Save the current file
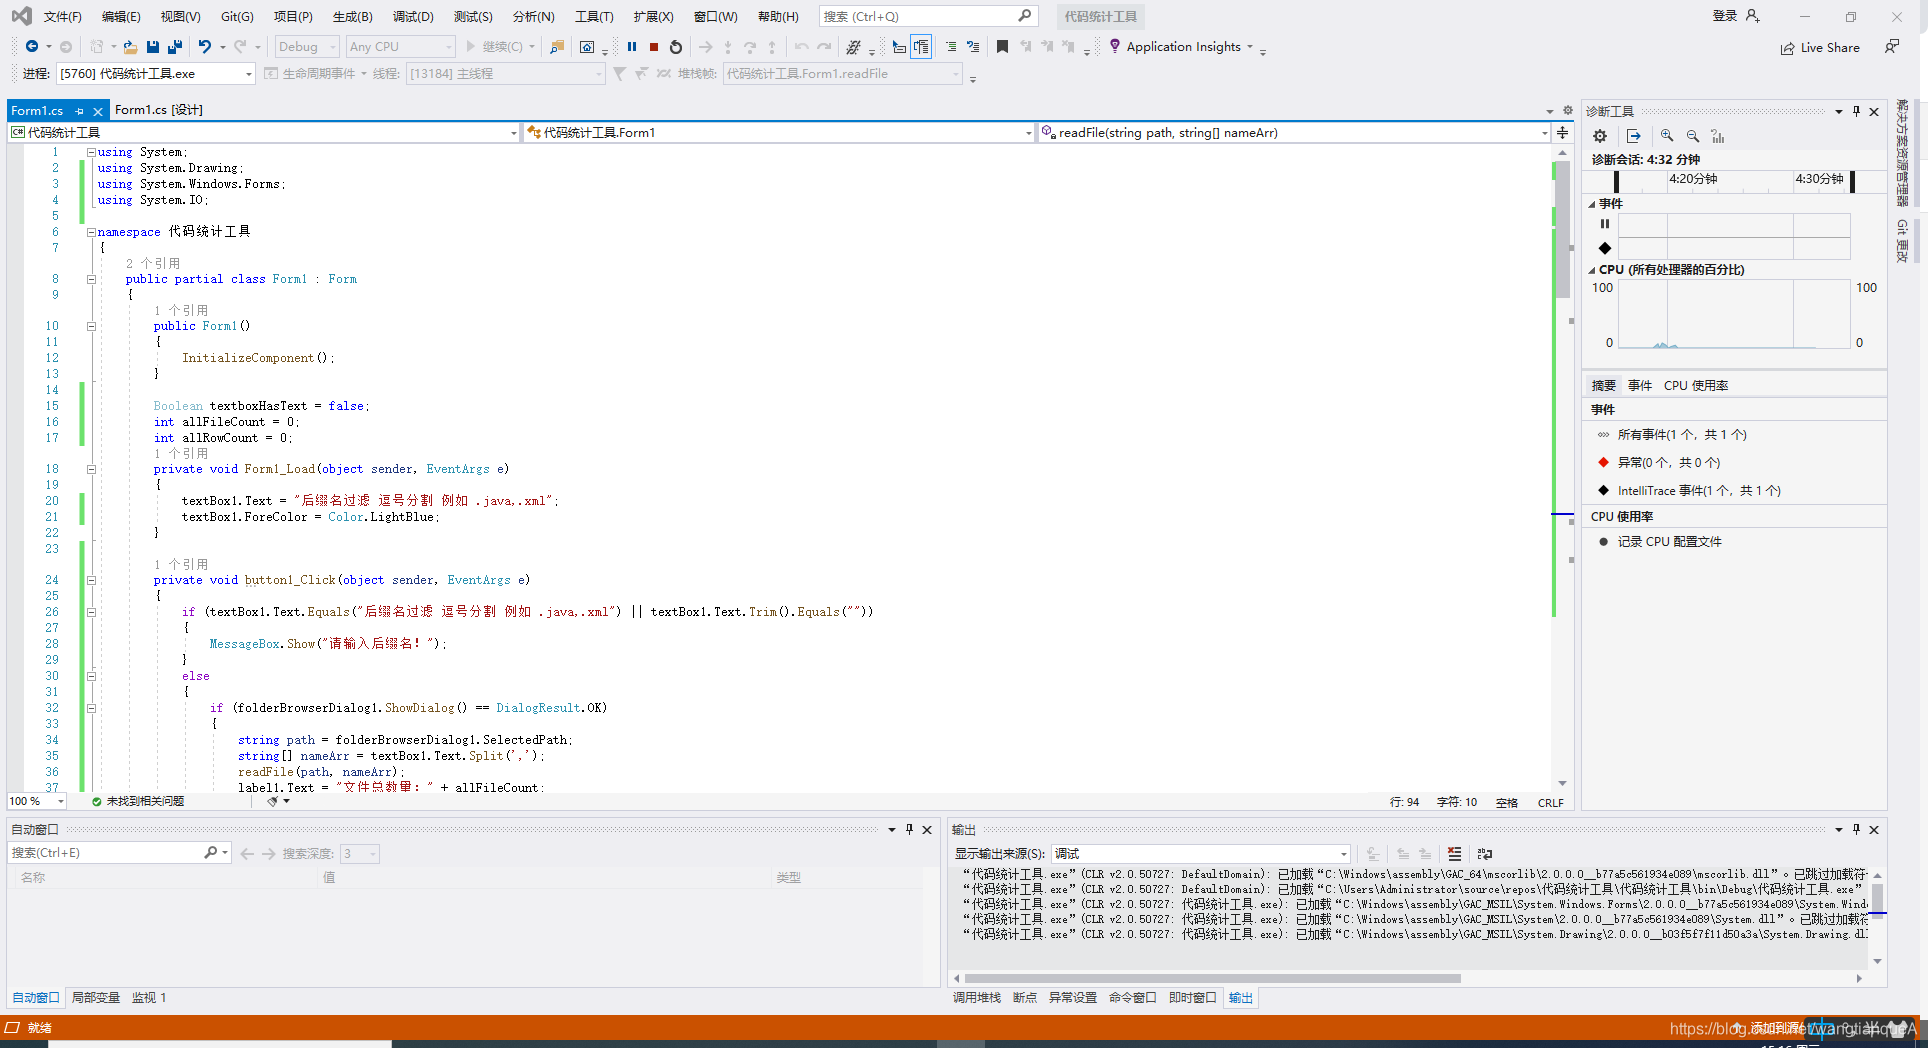1928x1048 pixels. [153, 47]
